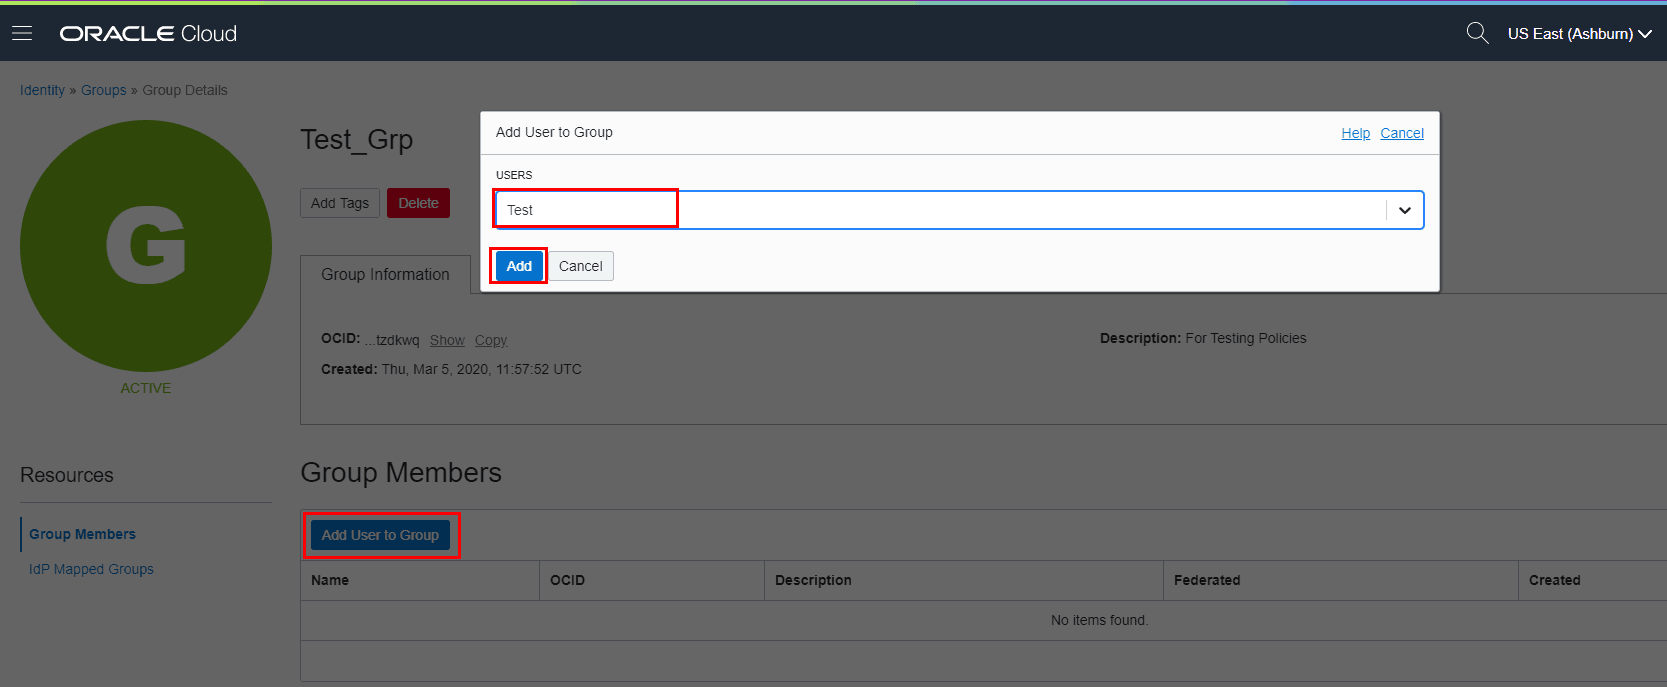Click the blue Add button
This screenshot has height=687, width=1667.
point(519,266)
